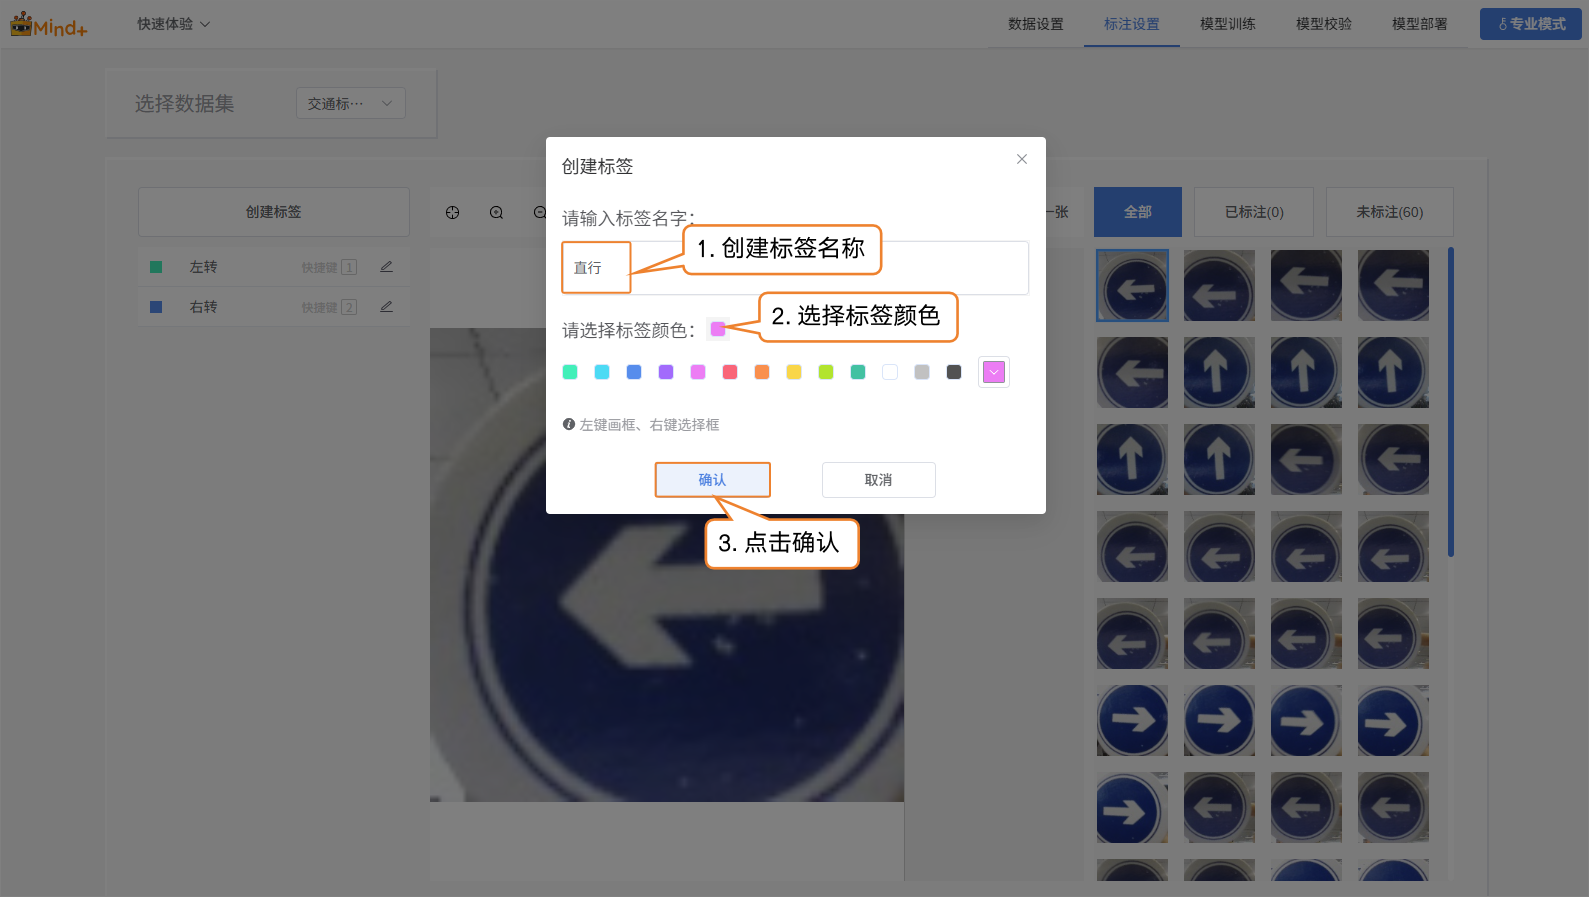
Task: Show only 已标注(0) images
Action: click(1253, 212)
